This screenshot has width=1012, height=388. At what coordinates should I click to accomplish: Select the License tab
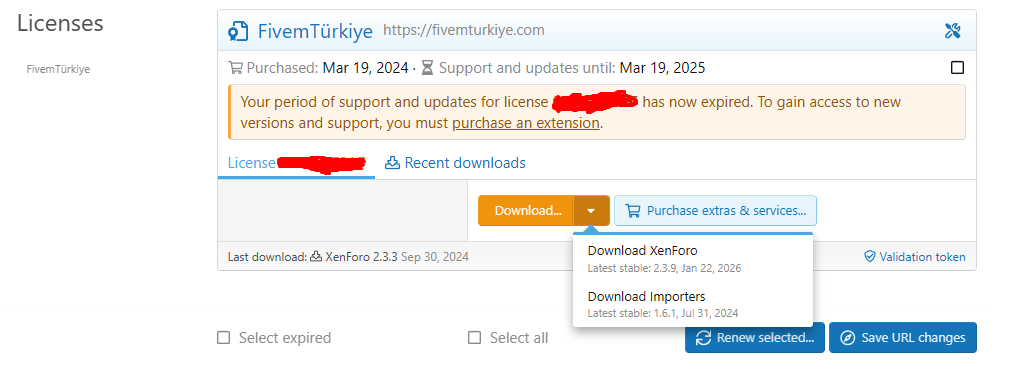click(x=297, y=163)
